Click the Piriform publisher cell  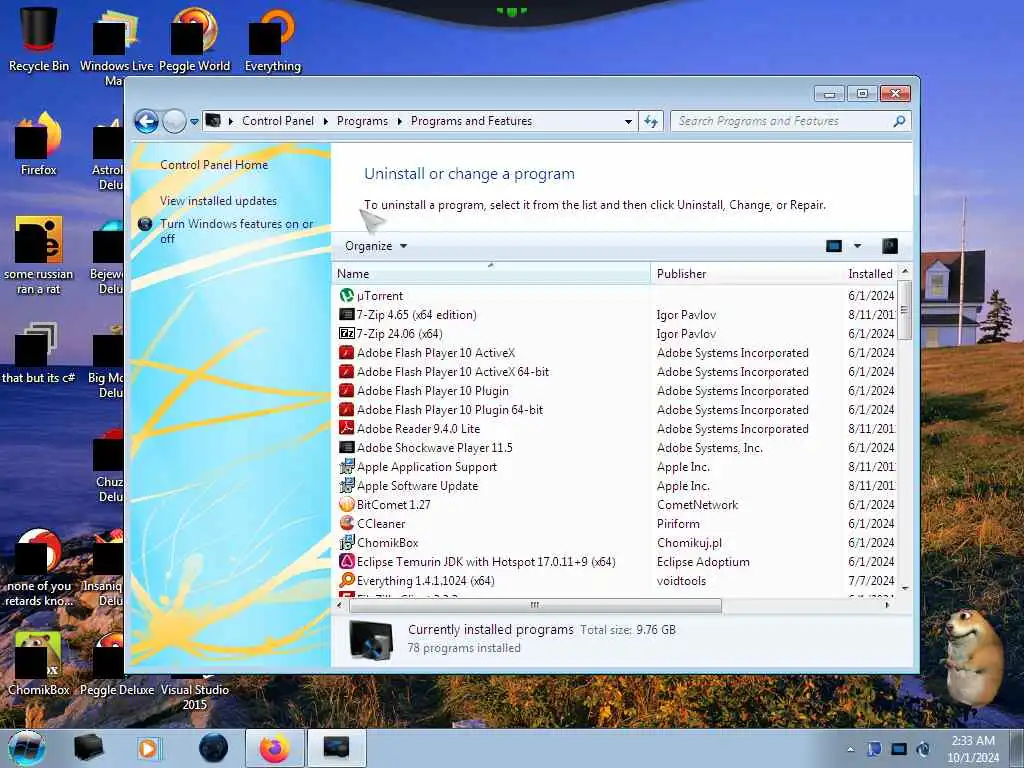click(x=678, y=523)
